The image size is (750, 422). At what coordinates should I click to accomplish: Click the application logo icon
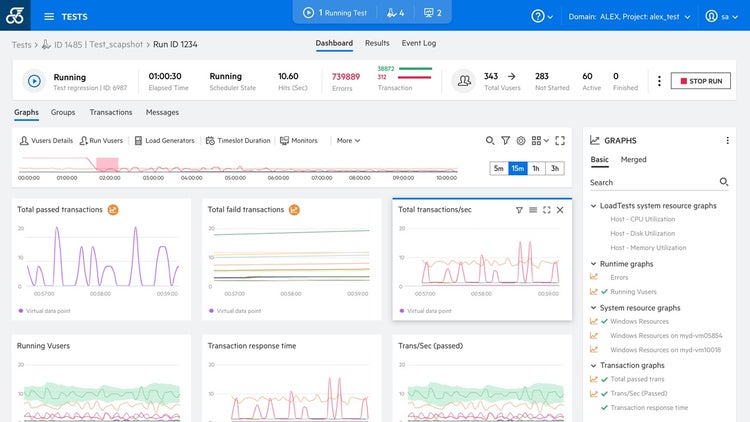15,15
